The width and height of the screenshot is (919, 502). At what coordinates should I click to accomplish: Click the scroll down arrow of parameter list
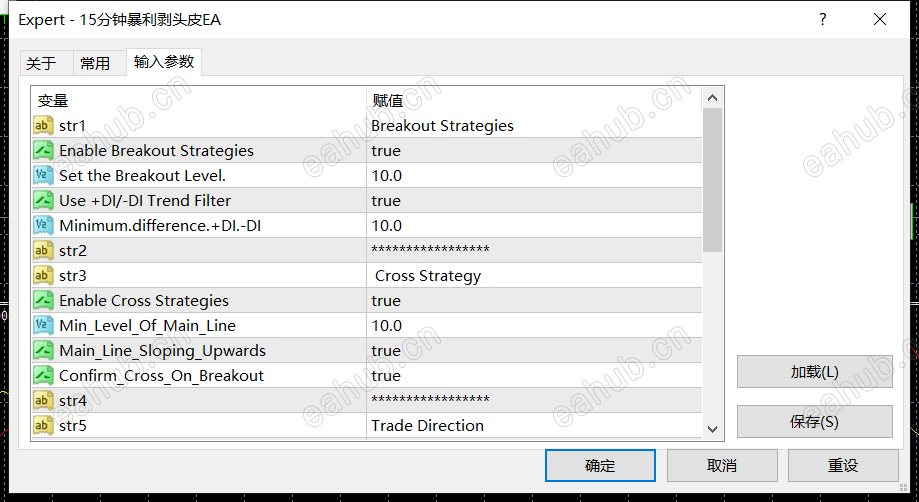click(713, 429)
